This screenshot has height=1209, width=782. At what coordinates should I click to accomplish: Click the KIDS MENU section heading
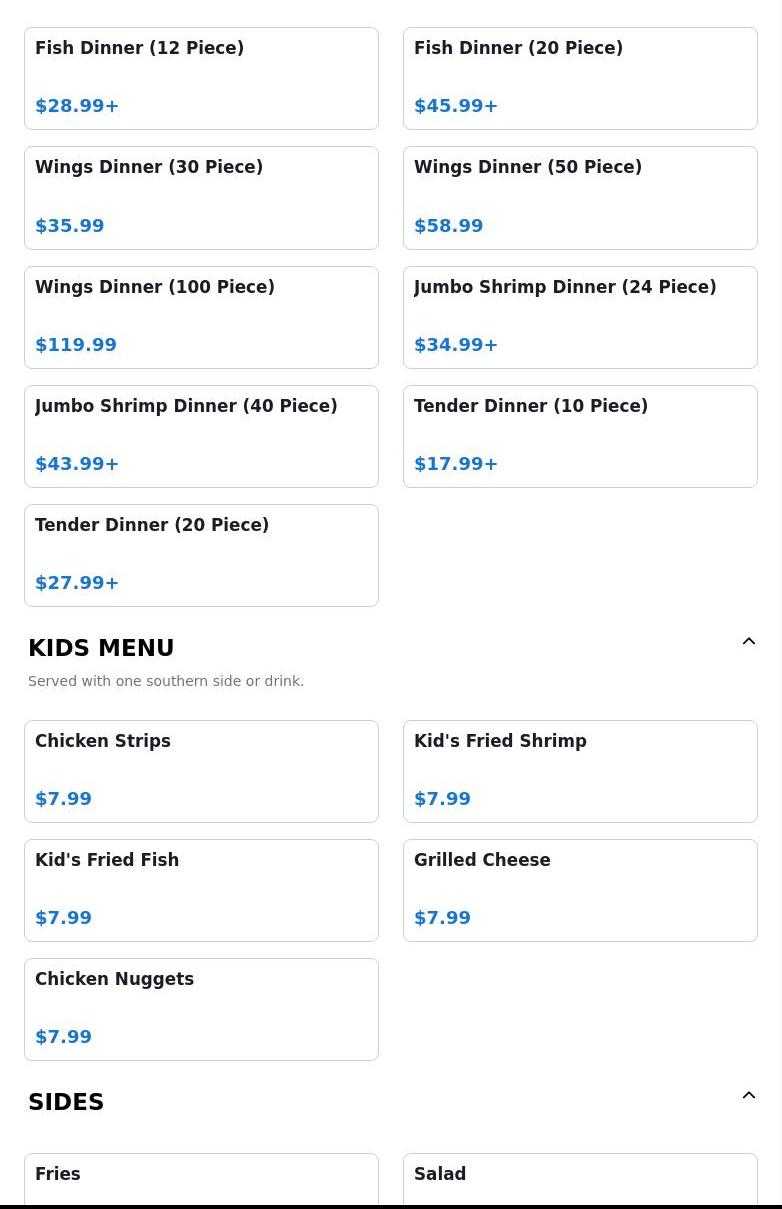pos(101,648)
